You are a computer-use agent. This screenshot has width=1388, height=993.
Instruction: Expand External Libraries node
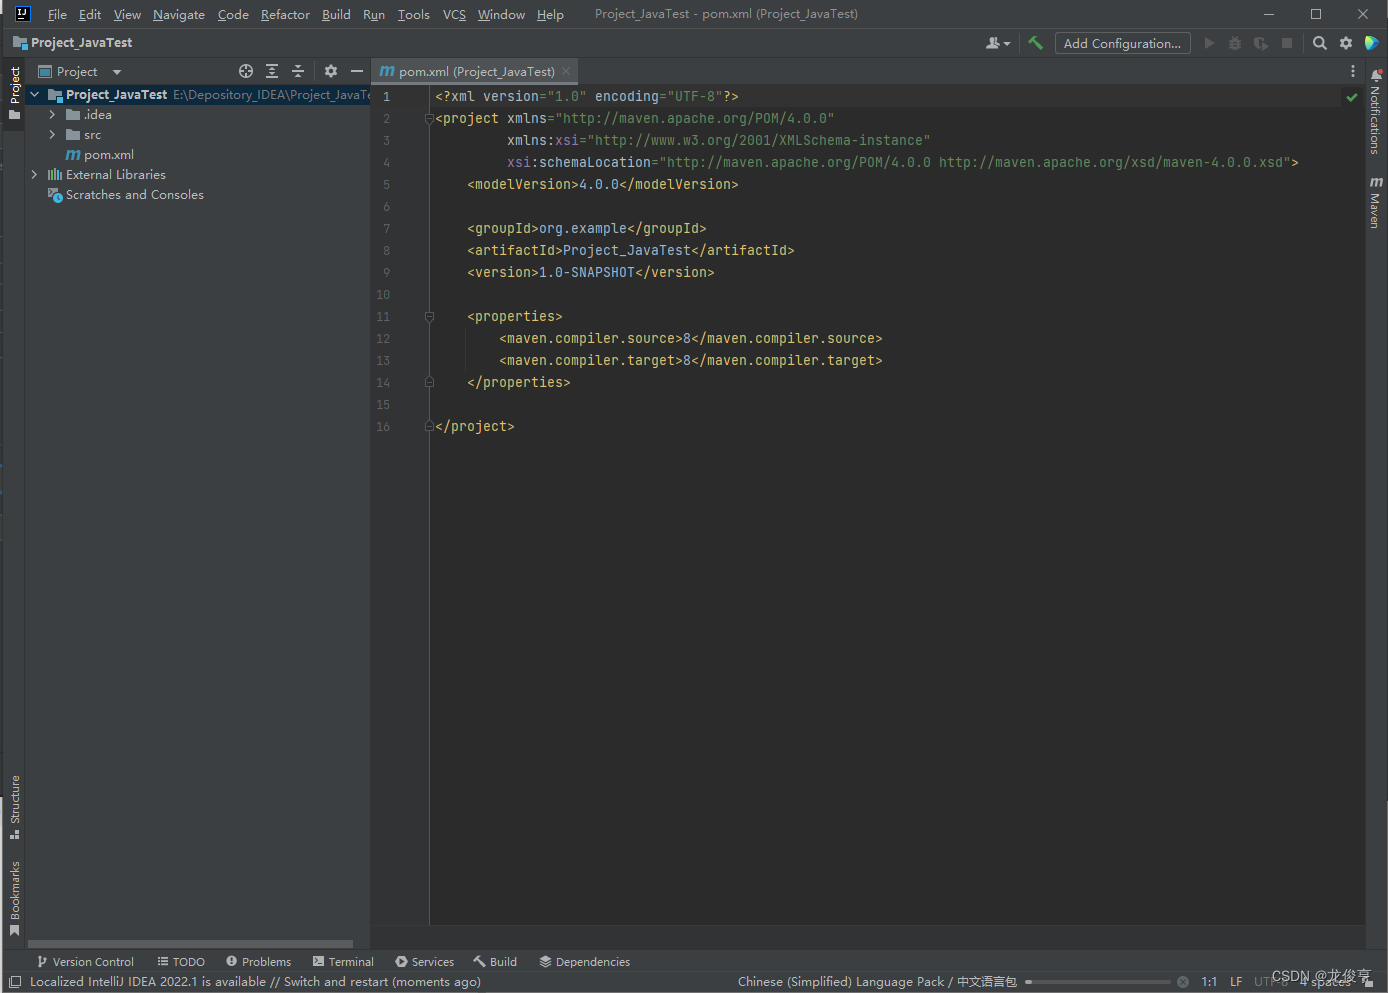point(35,175)
